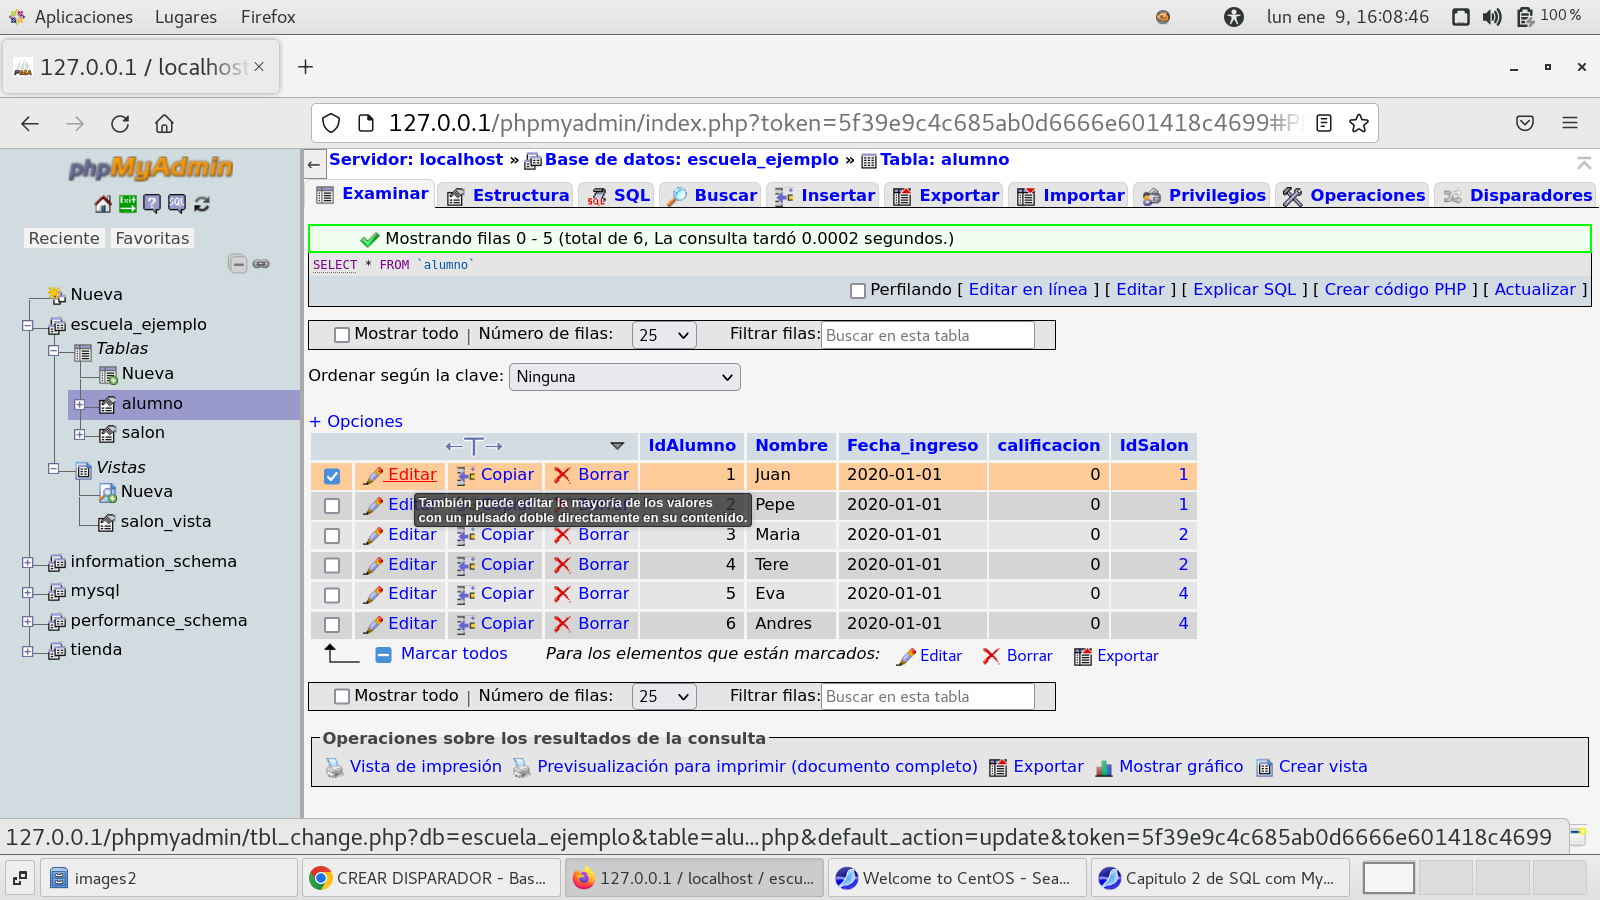Click the Copiar icon for Tere row
1600x900 pixels.
click(466, 565)
